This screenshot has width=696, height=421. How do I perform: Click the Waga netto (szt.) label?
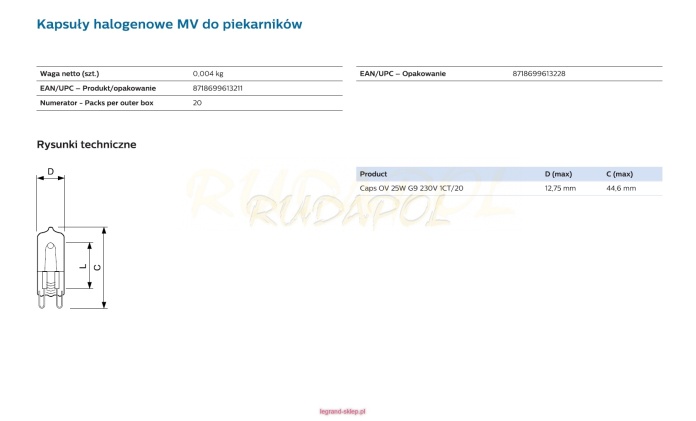(69, 74)
